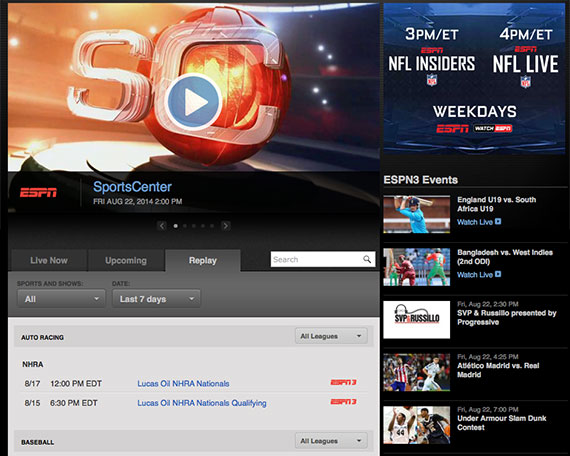The height and width of the screenshot is (456, 570).
Task: Click Bangladesh vs. West Indies (2nd ODI) title
Action: [x=505, y=257]
